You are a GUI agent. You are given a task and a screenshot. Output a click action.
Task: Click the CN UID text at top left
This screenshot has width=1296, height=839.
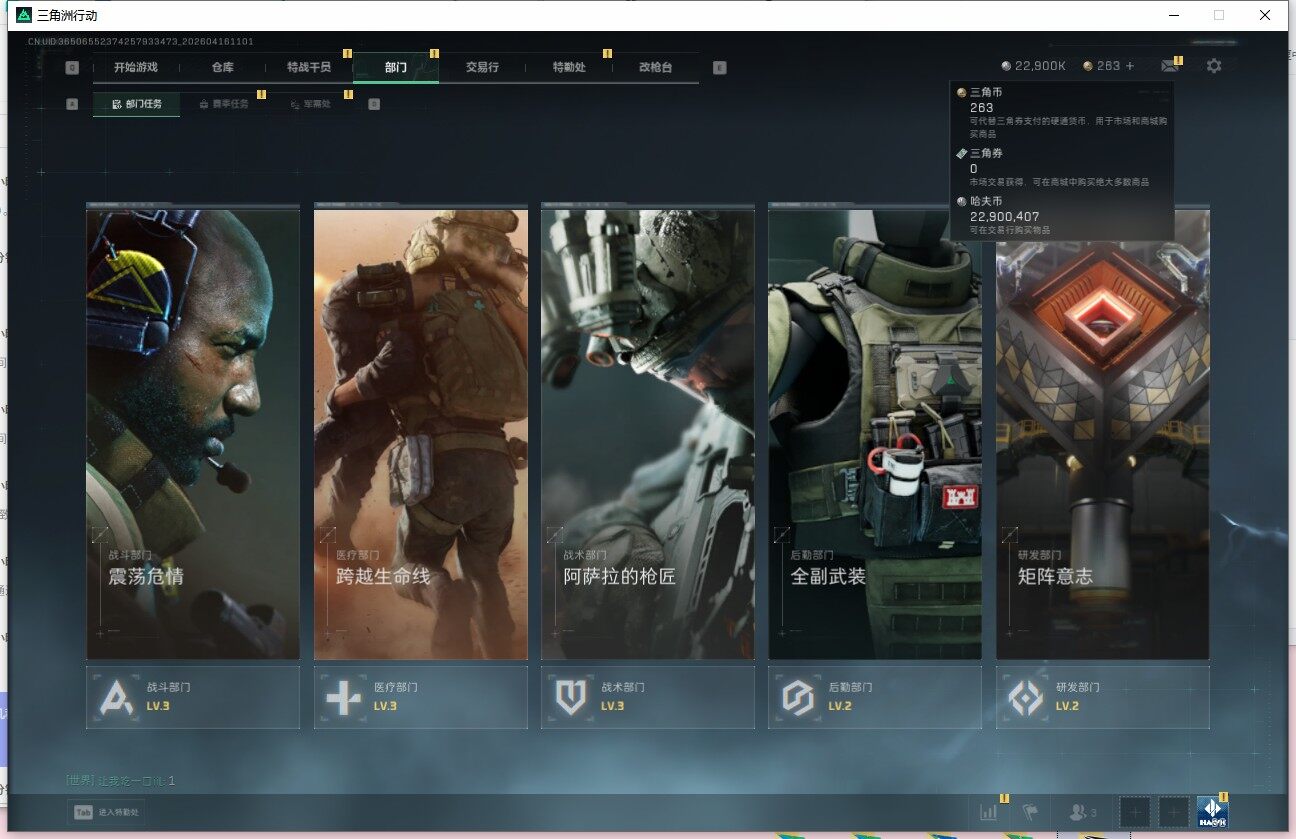click(140, 41)
